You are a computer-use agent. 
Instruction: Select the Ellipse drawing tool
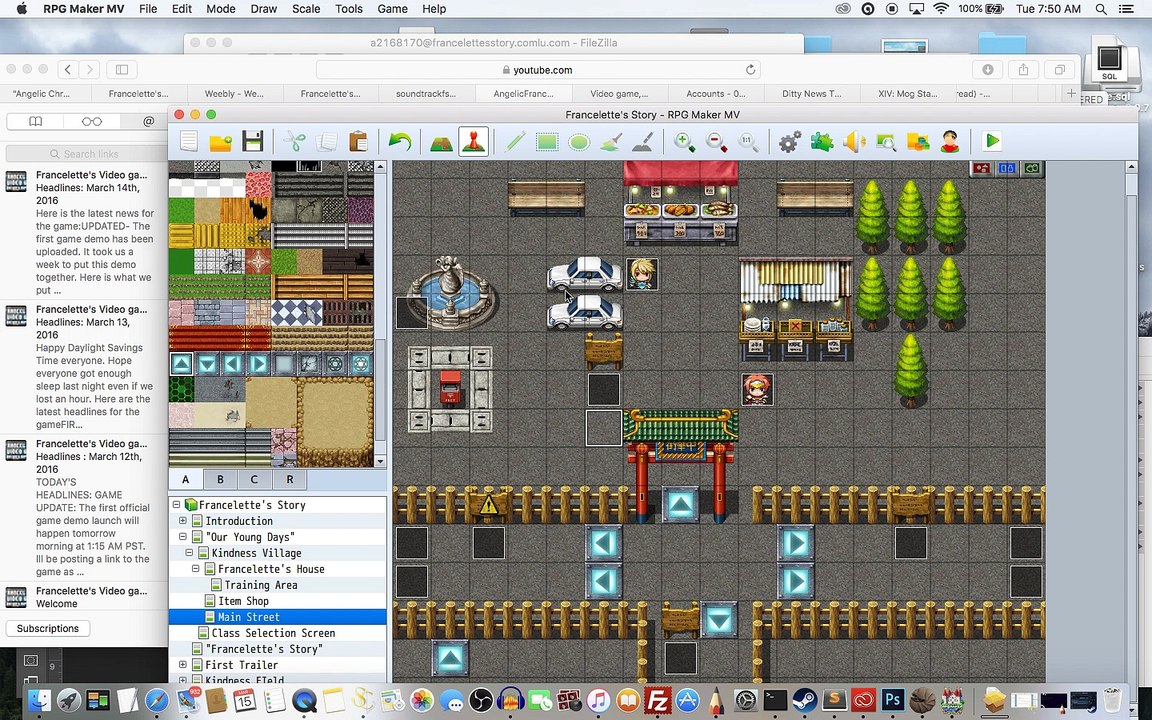[579, 141]
